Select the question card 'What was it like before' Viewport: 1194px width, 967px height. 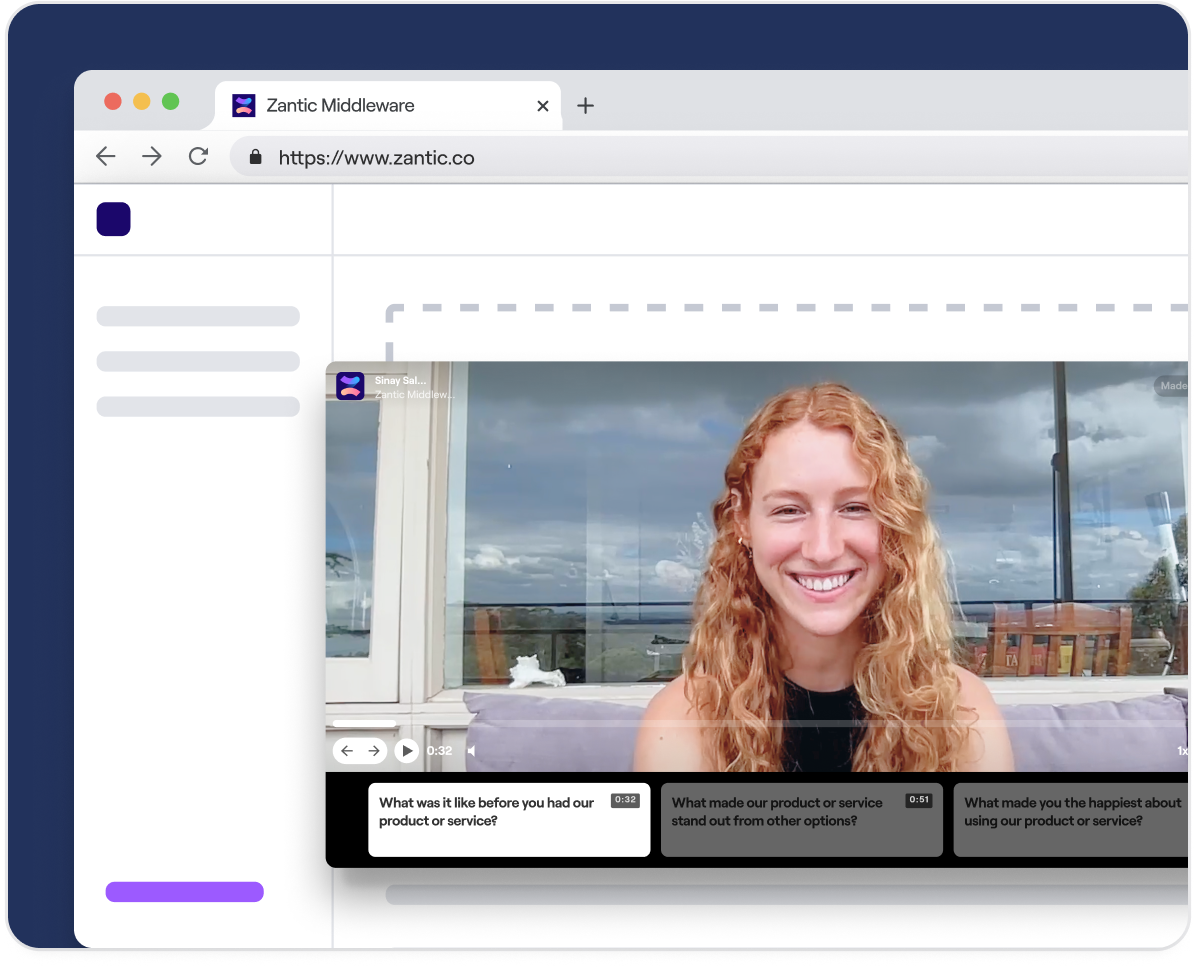(x=508, y=819)
